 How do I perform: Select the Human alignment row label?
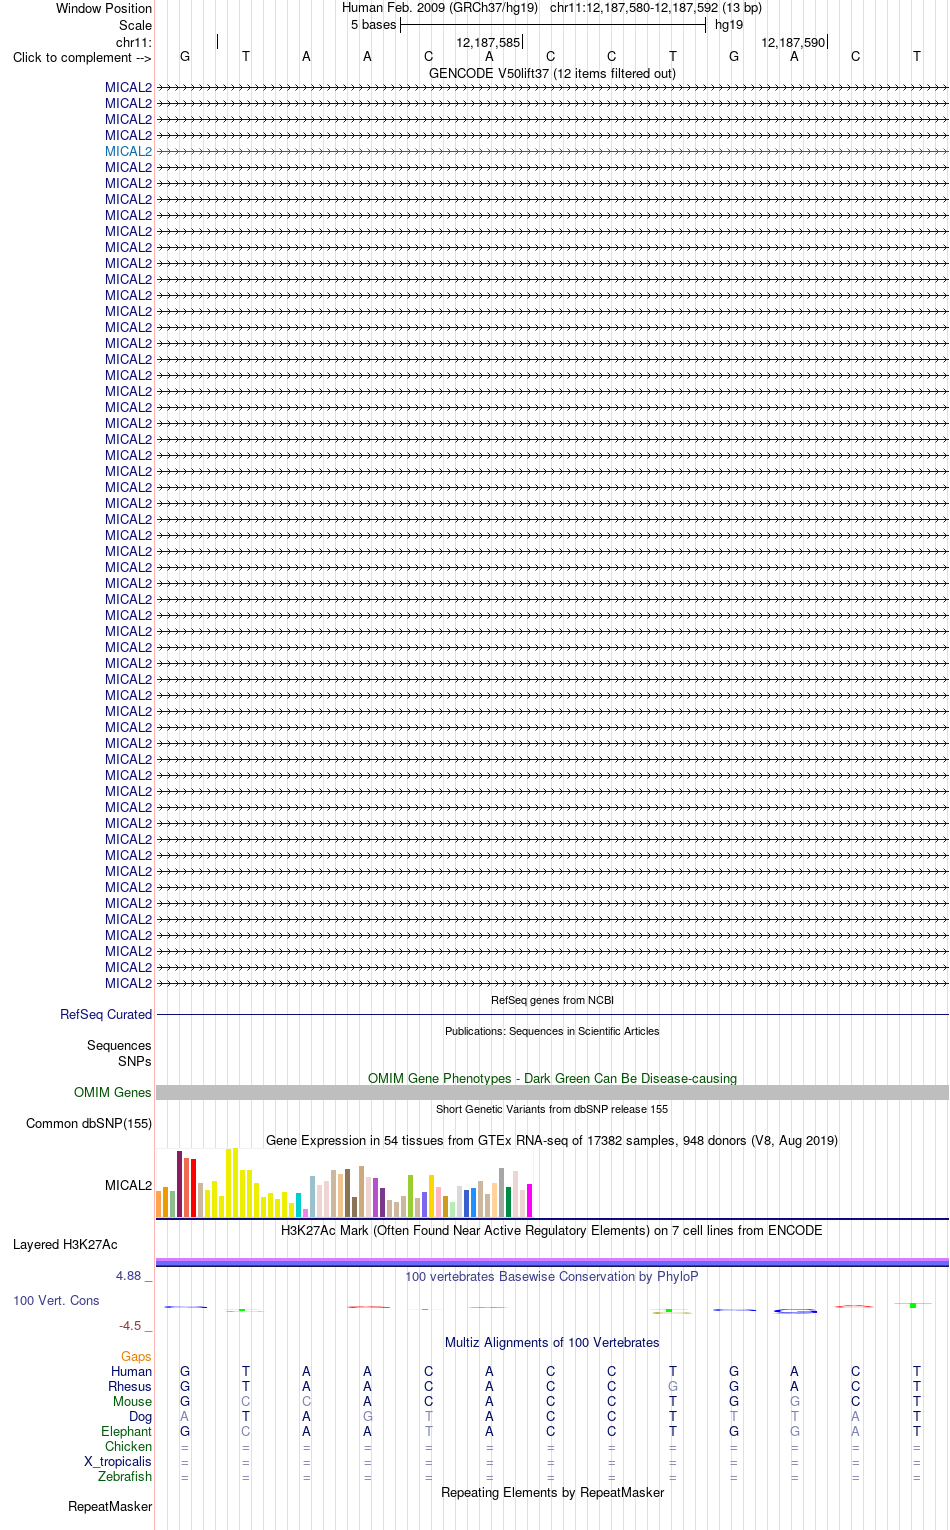tap(131, 1371)
